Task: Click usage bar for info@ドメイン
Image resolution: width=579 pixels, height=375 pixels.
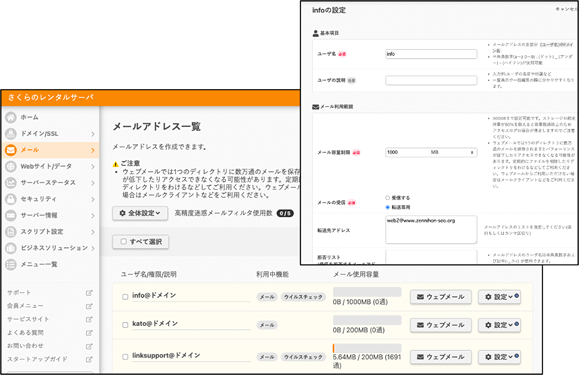Action: [367, 292]
